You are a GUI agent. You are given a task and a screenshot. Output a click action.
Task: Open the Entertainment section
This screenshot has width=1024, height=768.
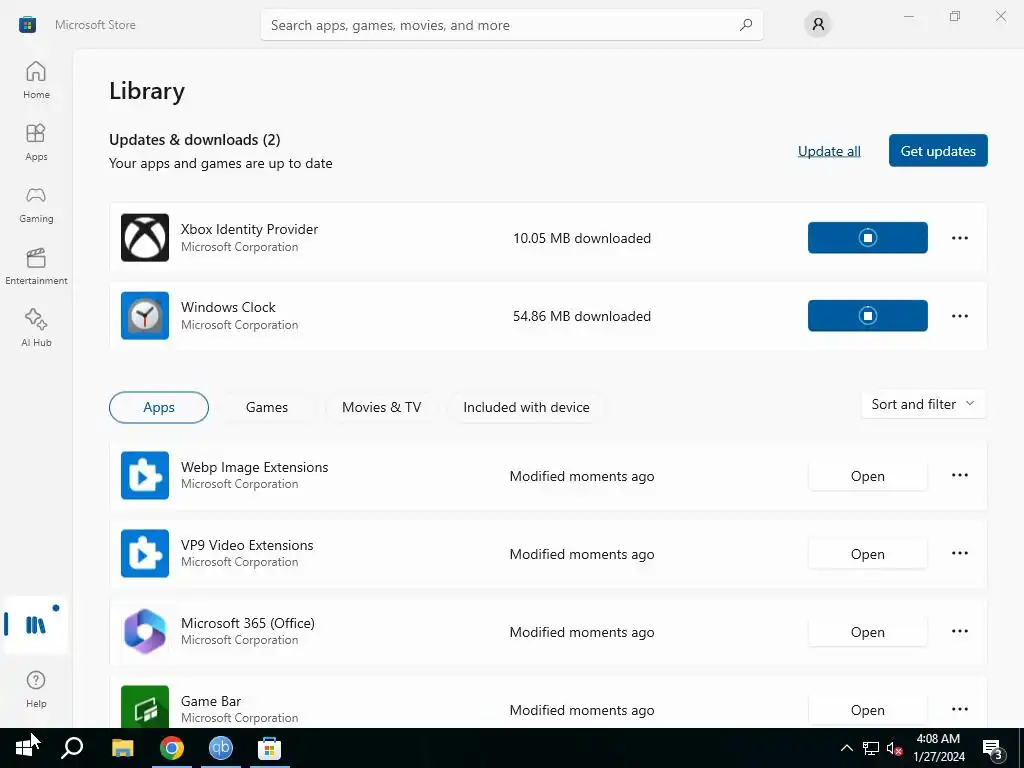coord(36,266)
